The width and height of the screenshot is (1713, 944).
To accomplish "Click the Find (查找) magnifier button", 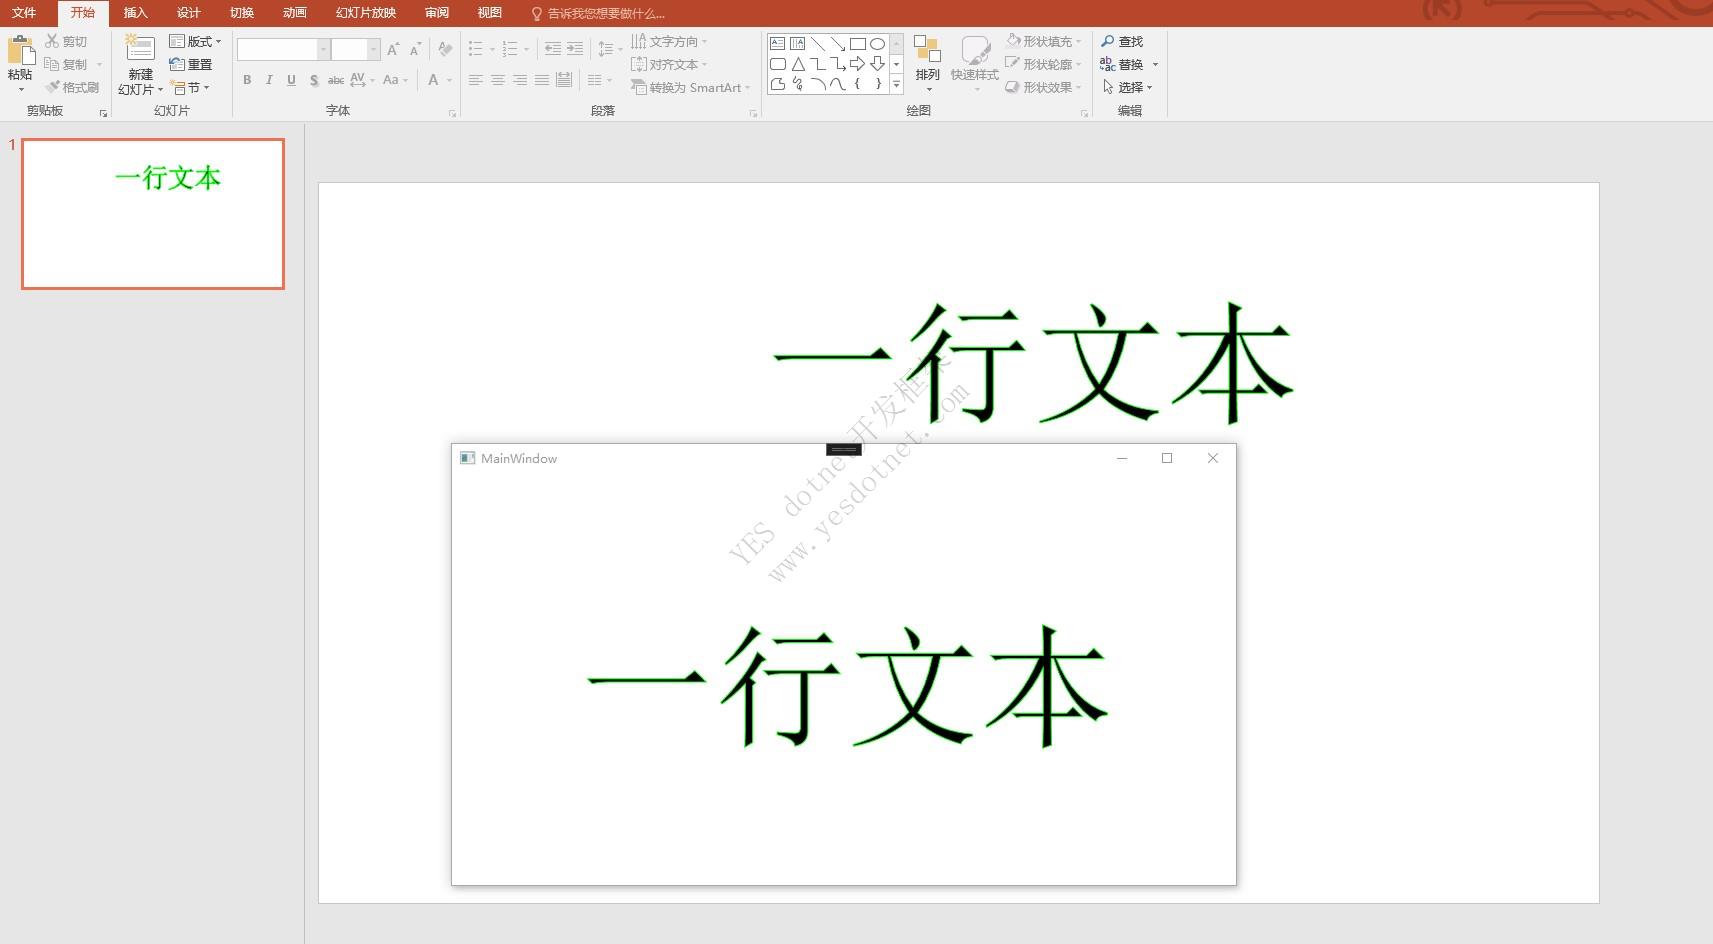I will click(x=1122, y=41).
